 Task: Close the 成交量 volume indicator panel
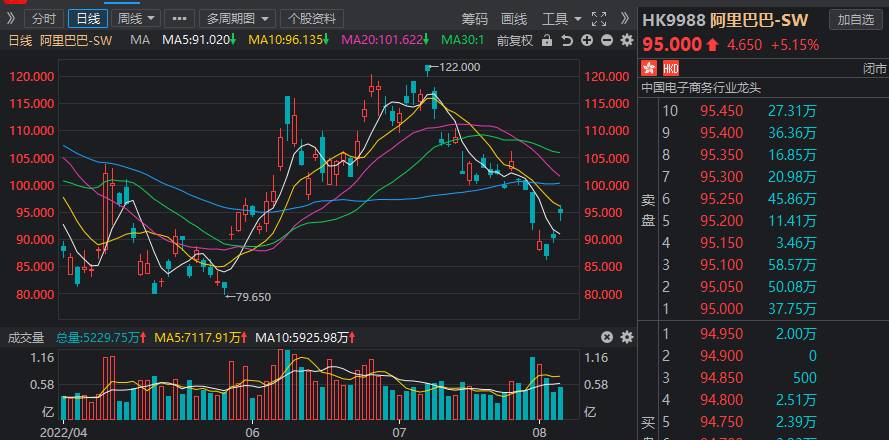607,337
